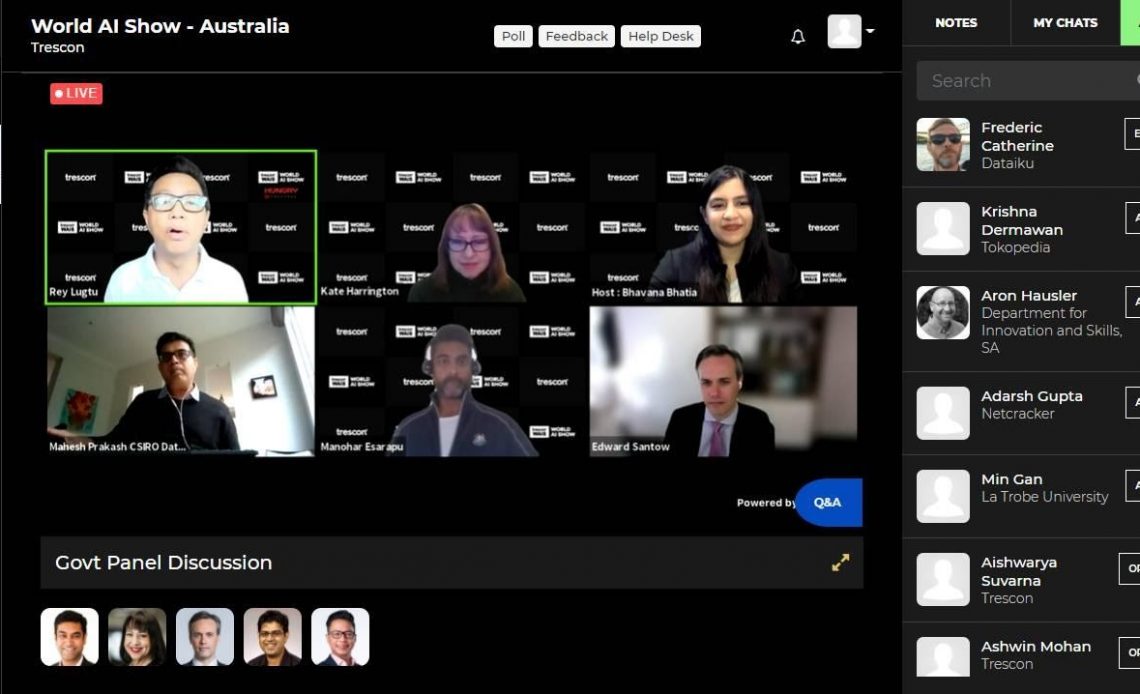Viewport: 1140px width, 694px height.
Task: Select Edward Santow's video tile
Action: [x=723, y=382]
